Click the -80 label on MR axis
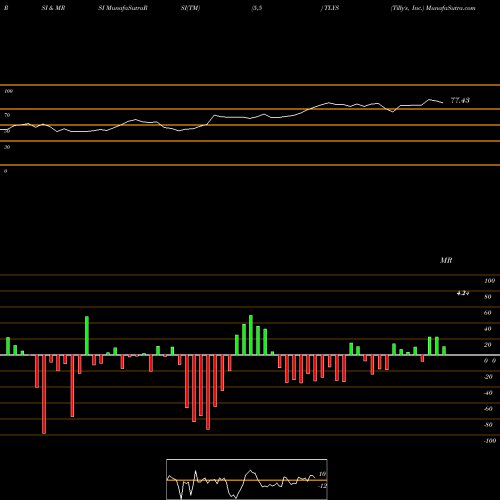The image size is (500, 500). tap(488, 425)
